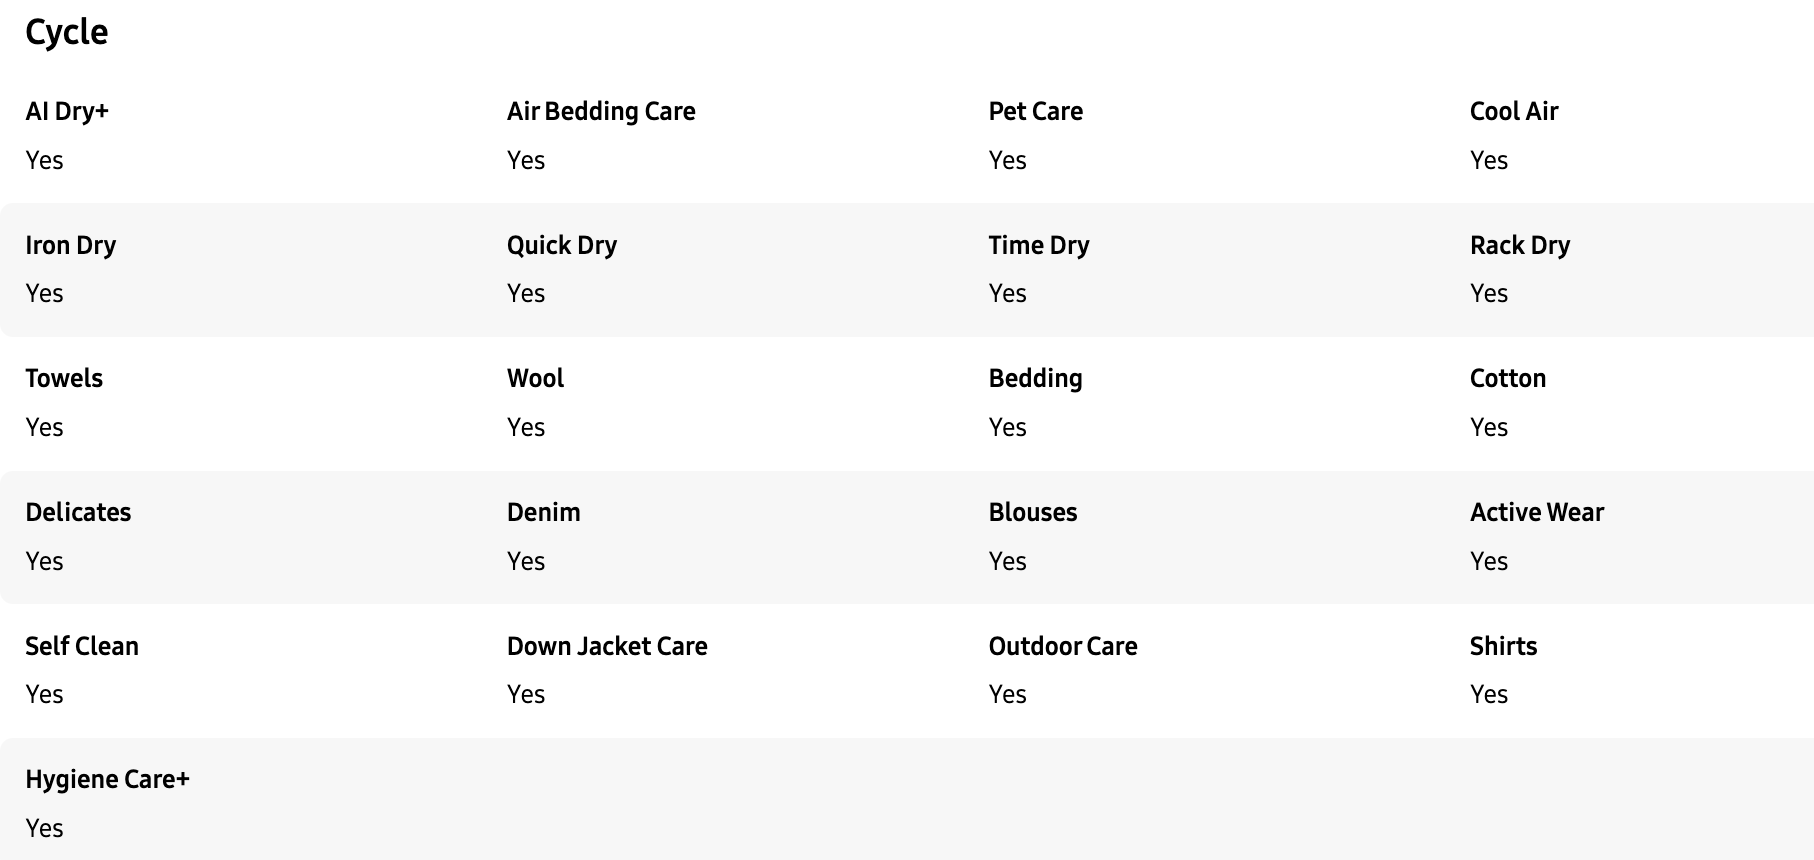Click the Cotton cycle label
Screen dimensions: 1814x860
pyautogui.click(x=1508, y=378)
